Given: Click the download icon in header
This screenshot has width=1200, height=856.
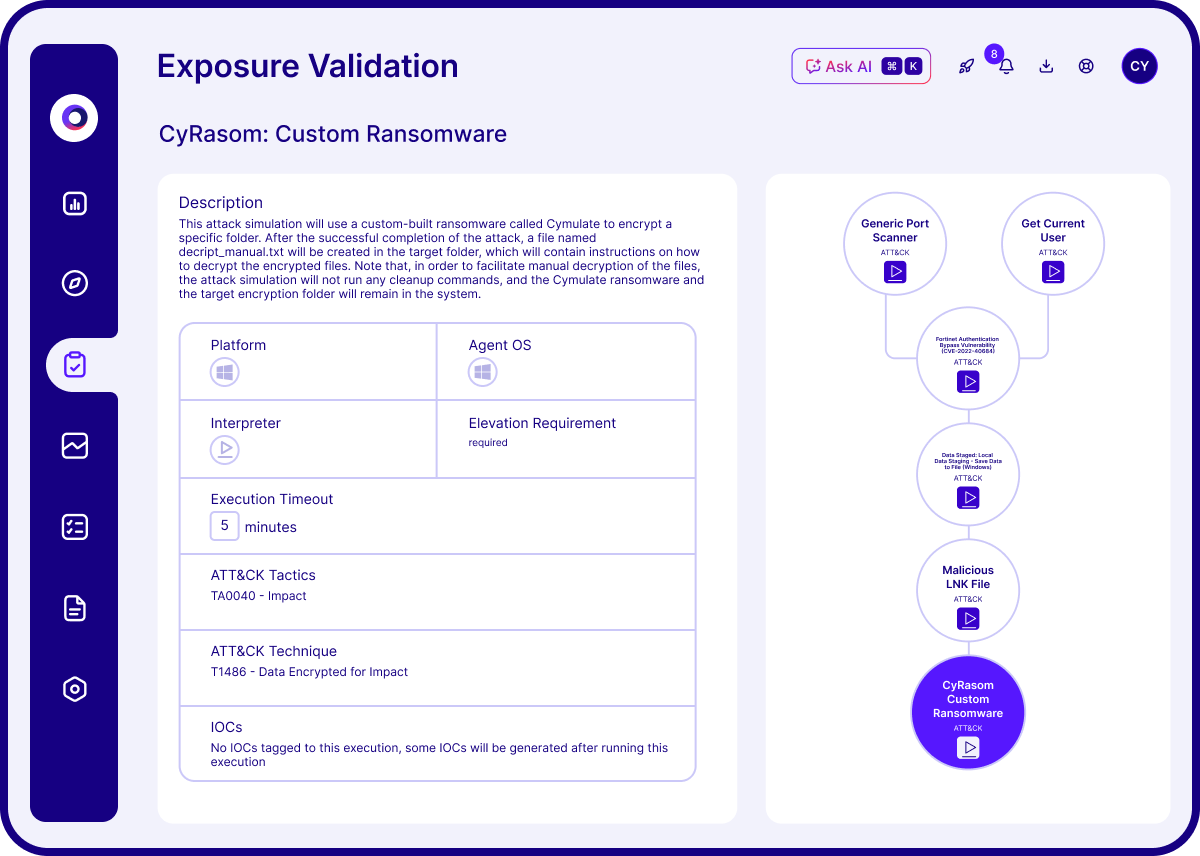Looking at the screenshot, I should coord(1046,67).
